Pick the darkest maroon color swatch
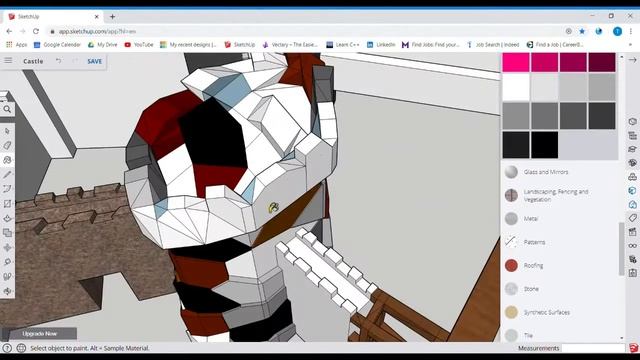 602,62
